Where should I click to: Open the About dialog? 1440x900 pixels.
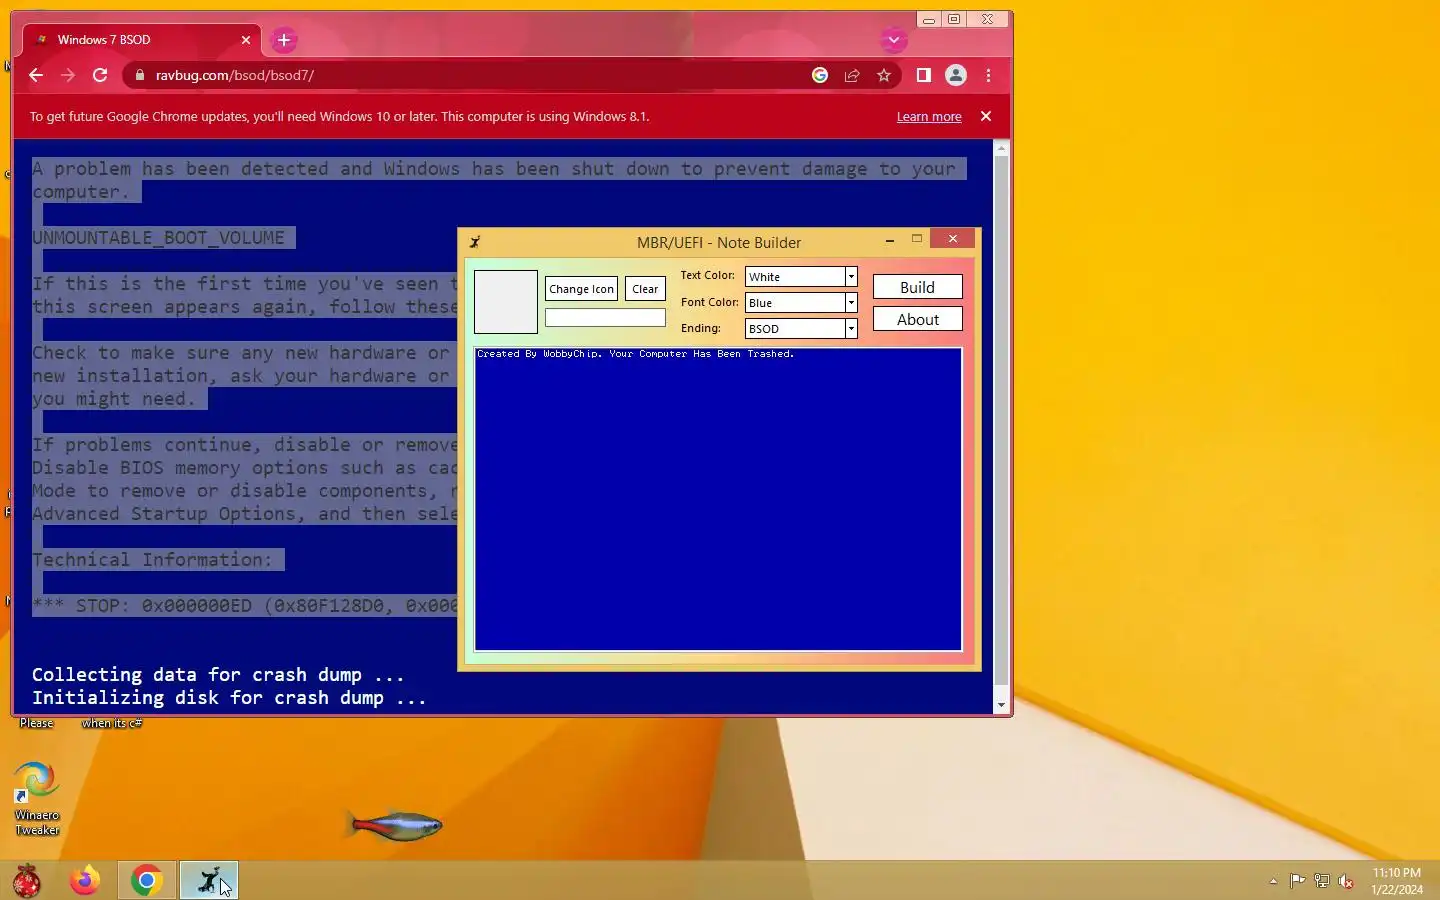917,319
